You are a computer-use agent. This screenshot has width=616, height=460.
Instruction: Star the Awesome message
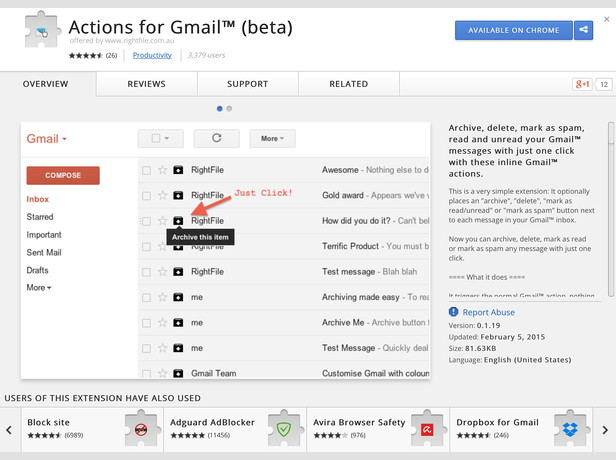pos(162,170)
